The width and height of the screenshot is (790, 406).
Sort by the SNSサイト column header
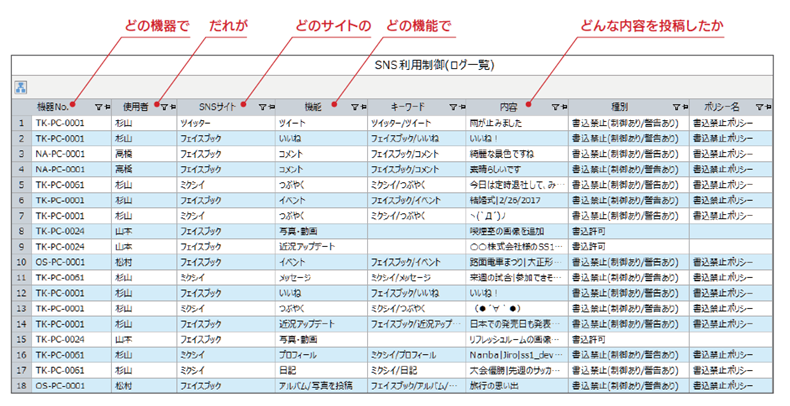[x=217, y=107]
